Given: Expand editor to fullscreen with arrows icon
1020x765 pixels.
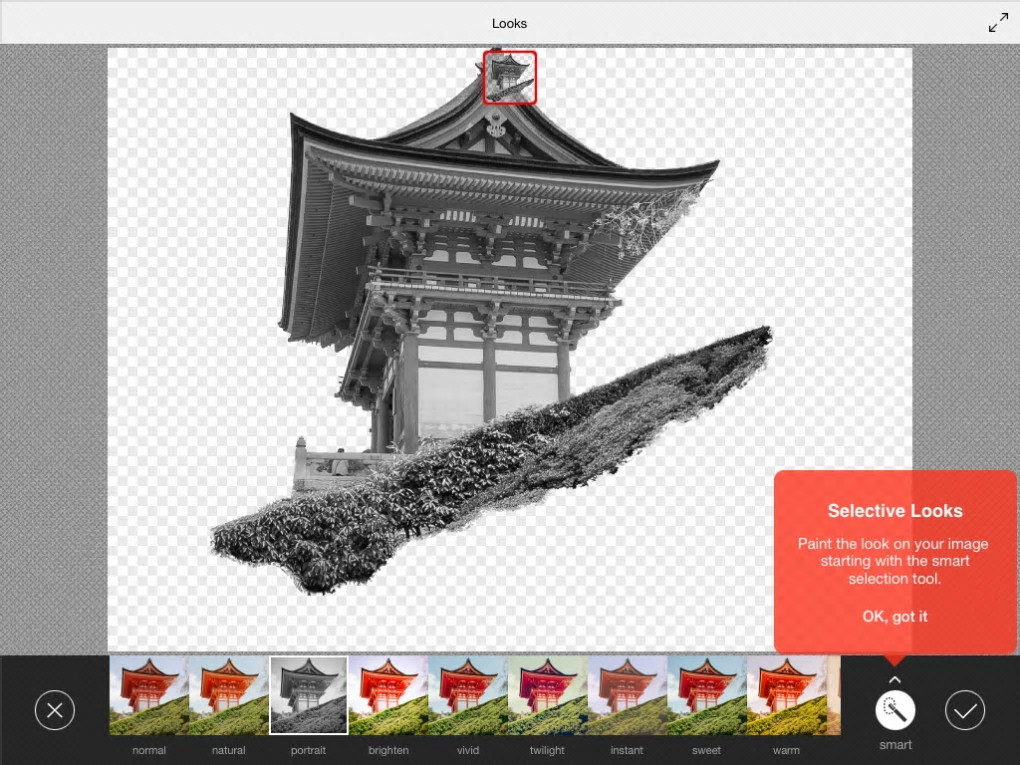Looking at the screenshot, I should (x=998, y=23).
